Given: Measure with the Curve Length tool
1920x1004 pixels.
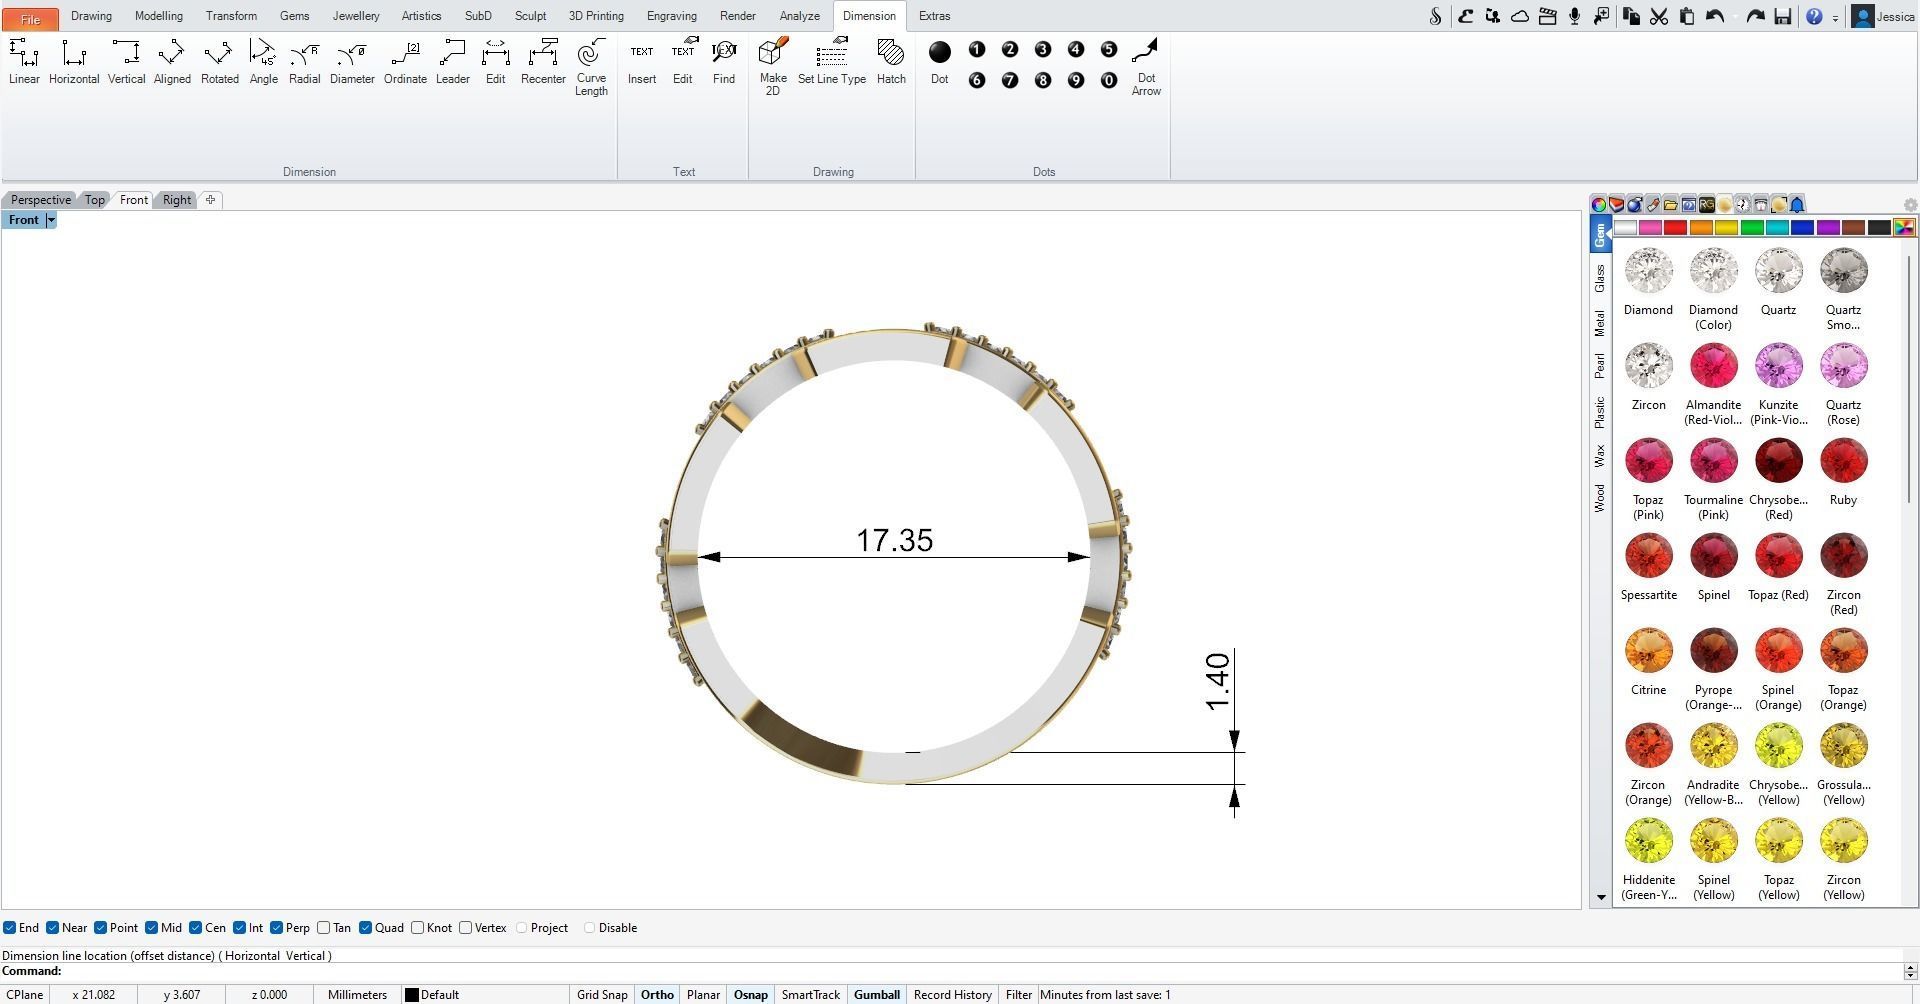Looking at the screenshot, I should click(x=591, y=67).
